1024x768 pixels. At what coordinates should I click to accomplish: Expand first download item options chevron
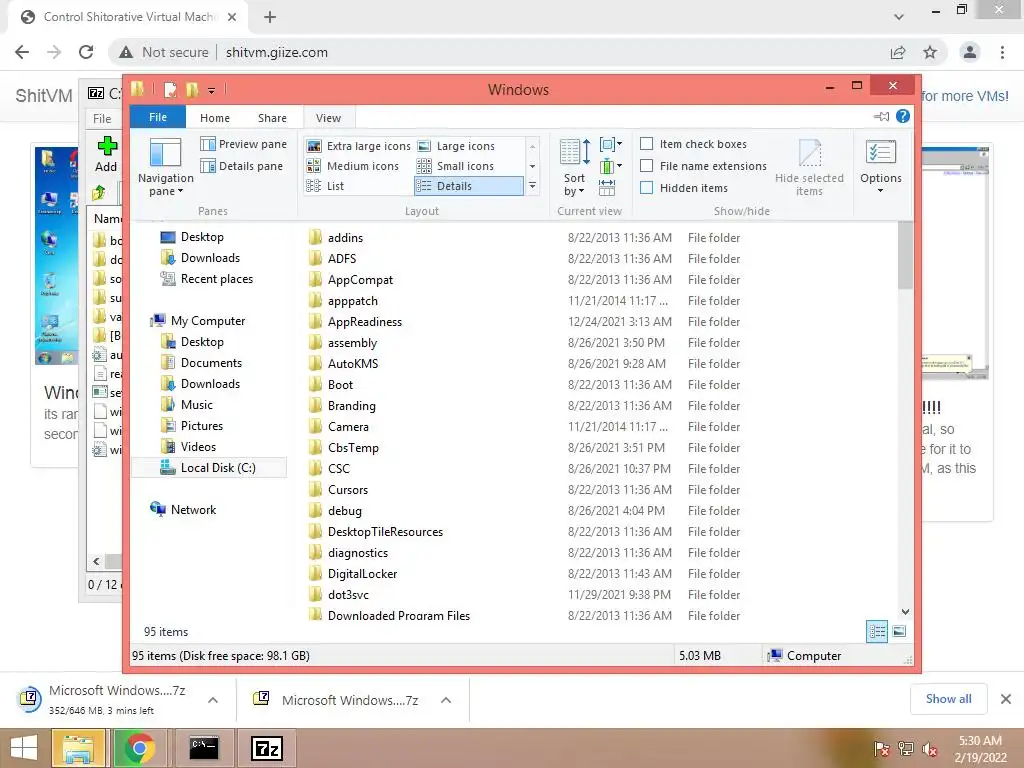click(213, 700)
